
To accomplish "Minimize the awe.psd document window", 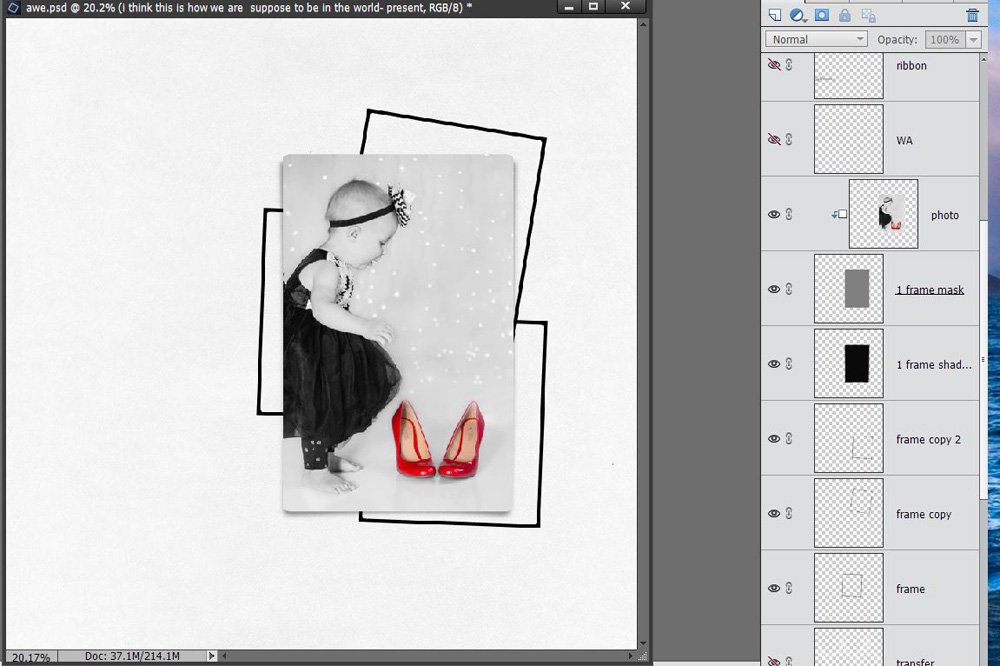I will (569, 7).
